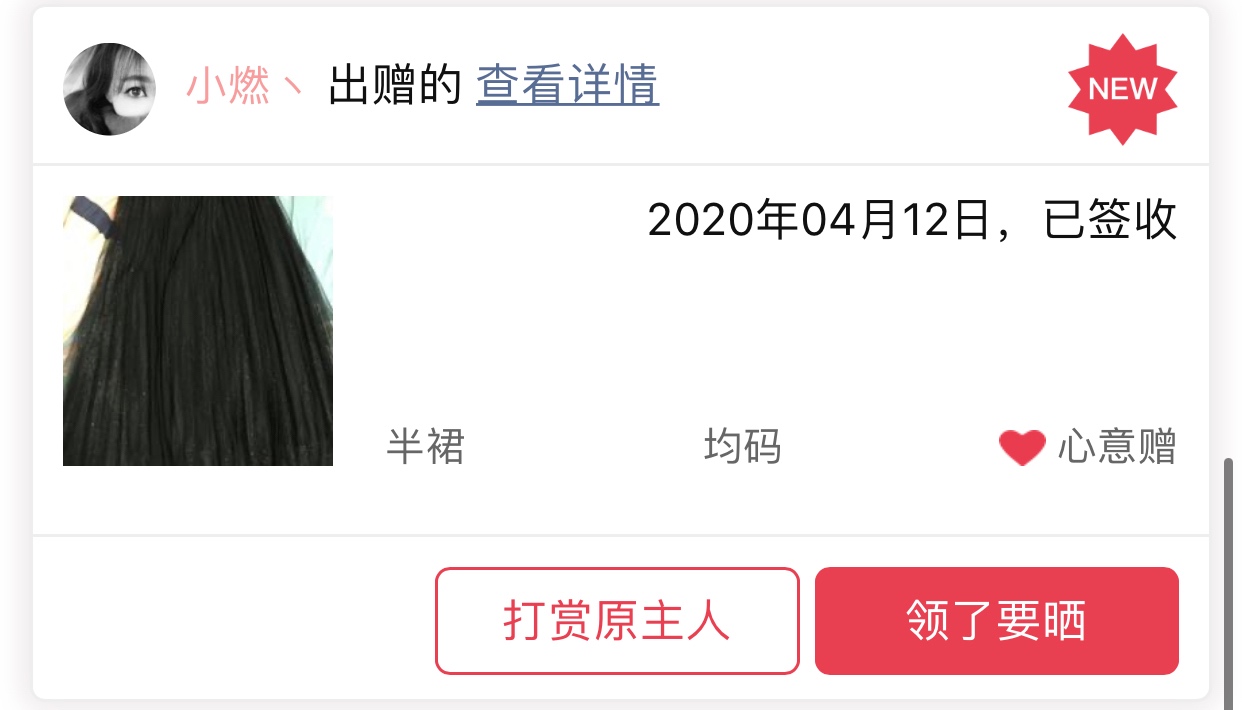The height and width of the screenshot is (710, 1242).
Task: Click the 出赠的 text in header
Action: click(395, 87)
